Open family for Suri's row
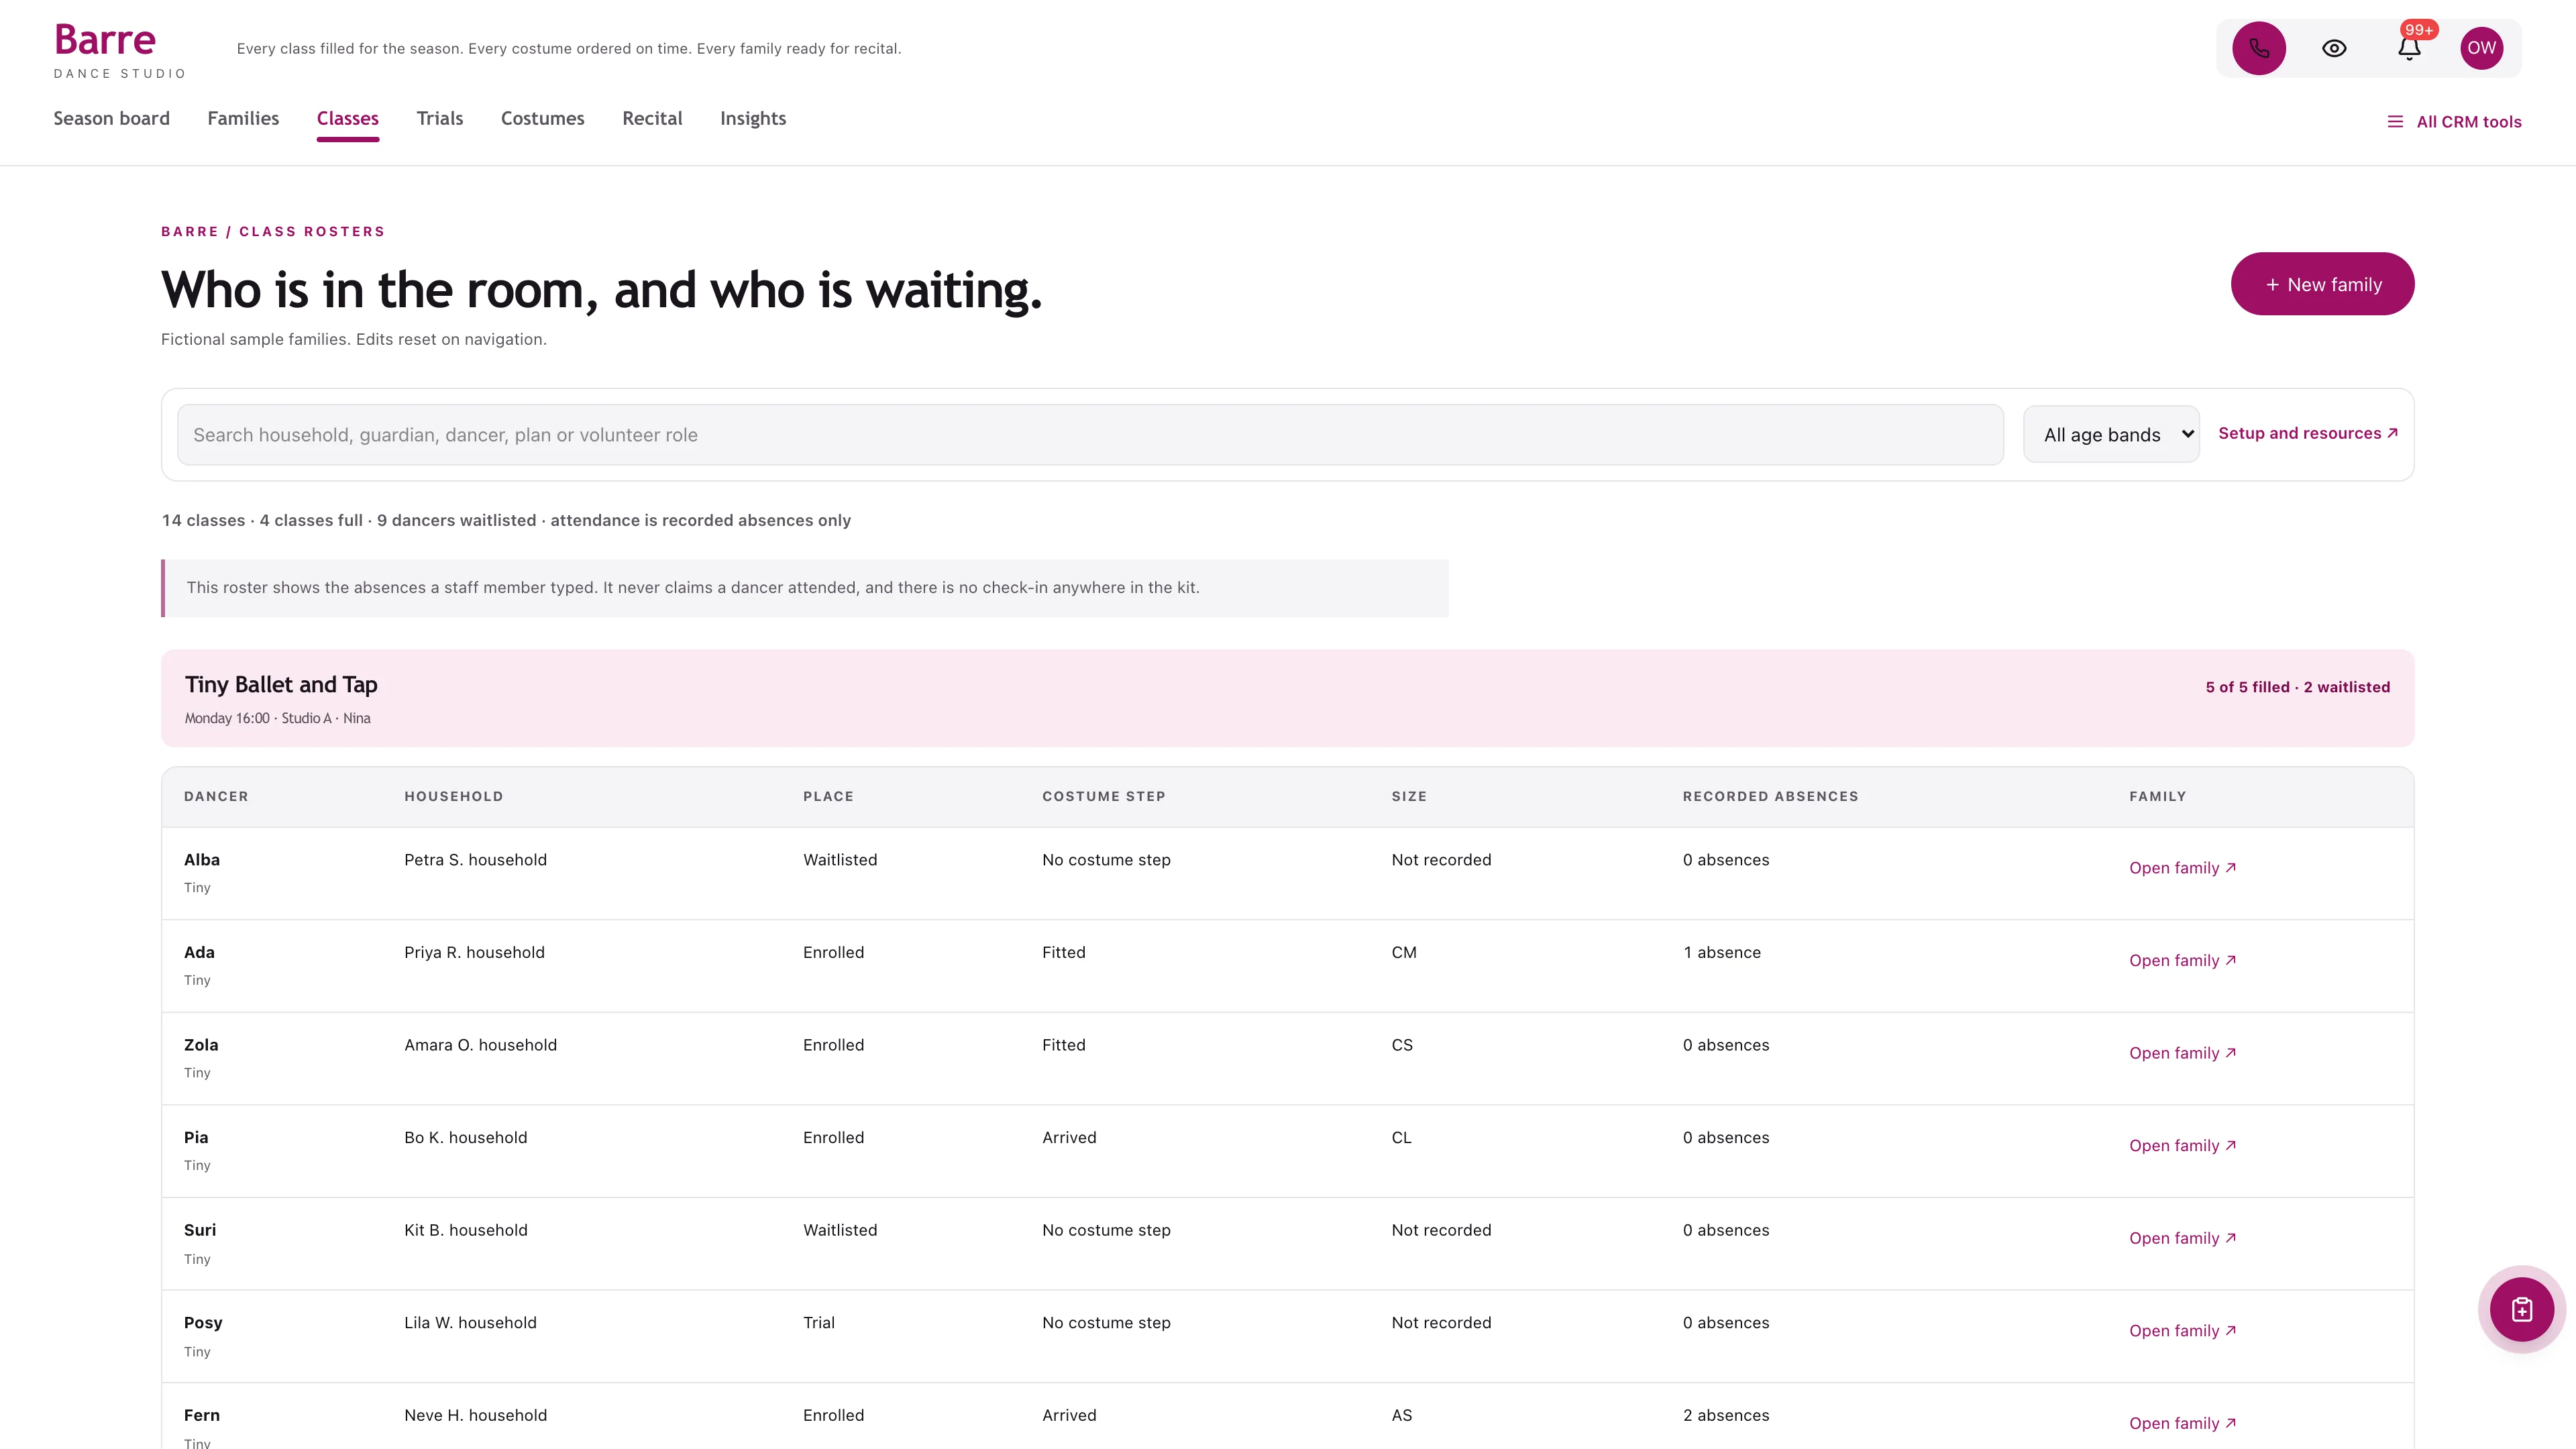Viewport: 2576px width, 1449px height. click(2182, 1238)
